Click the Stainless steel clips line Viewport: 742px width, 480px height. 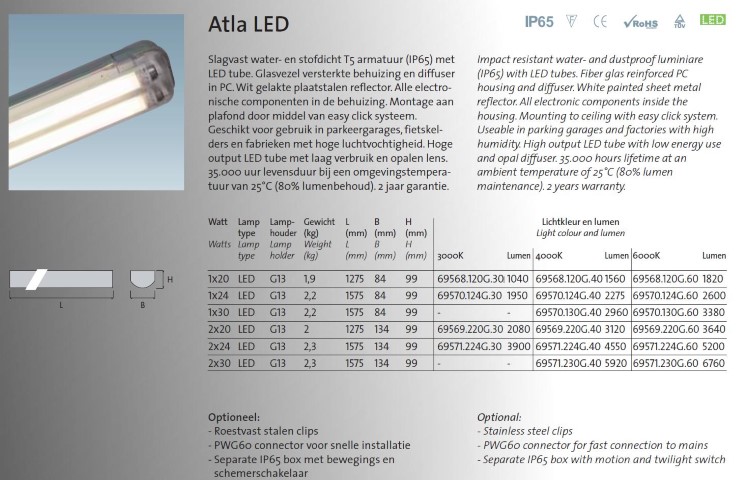click(525, 431)
